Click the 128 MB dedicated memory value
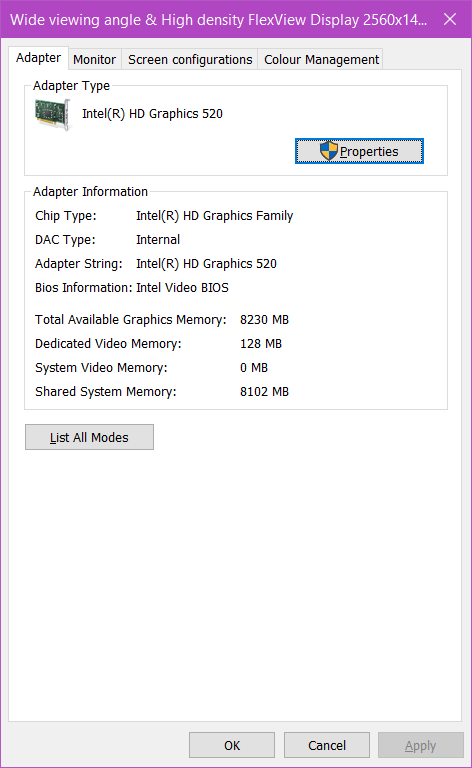The image size is (472, 768). click(x=261, y=344)
